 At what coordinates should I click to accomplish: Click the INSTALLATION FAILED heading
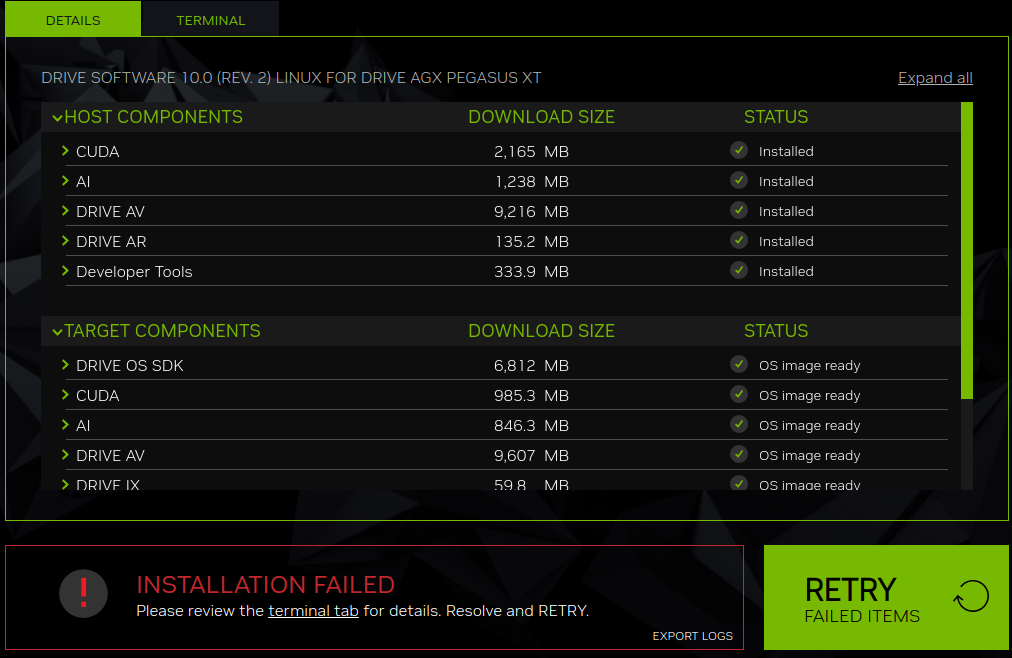(x=265, y=584)
